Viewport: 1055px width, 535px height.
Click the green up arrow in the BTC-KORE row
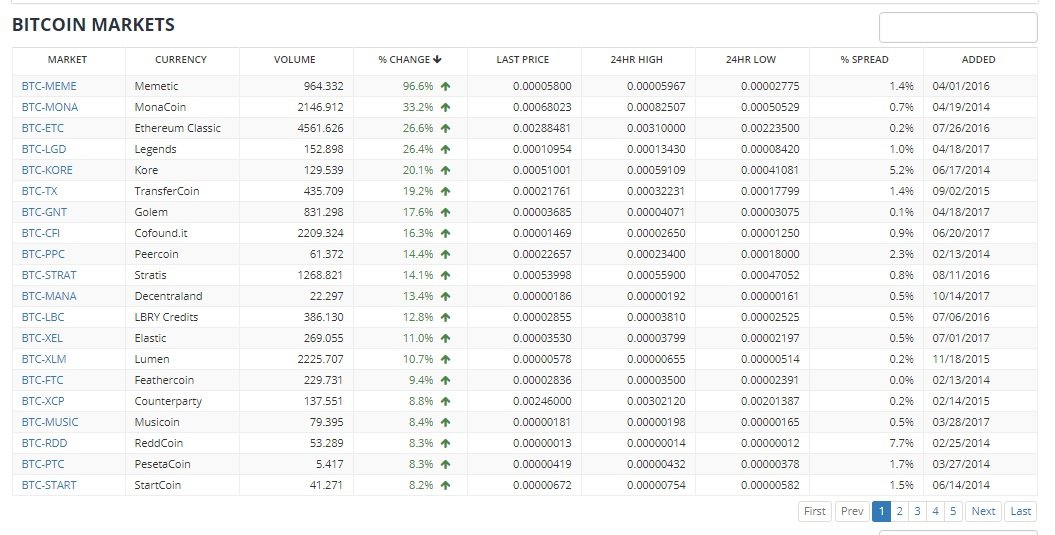pos(445,170)
